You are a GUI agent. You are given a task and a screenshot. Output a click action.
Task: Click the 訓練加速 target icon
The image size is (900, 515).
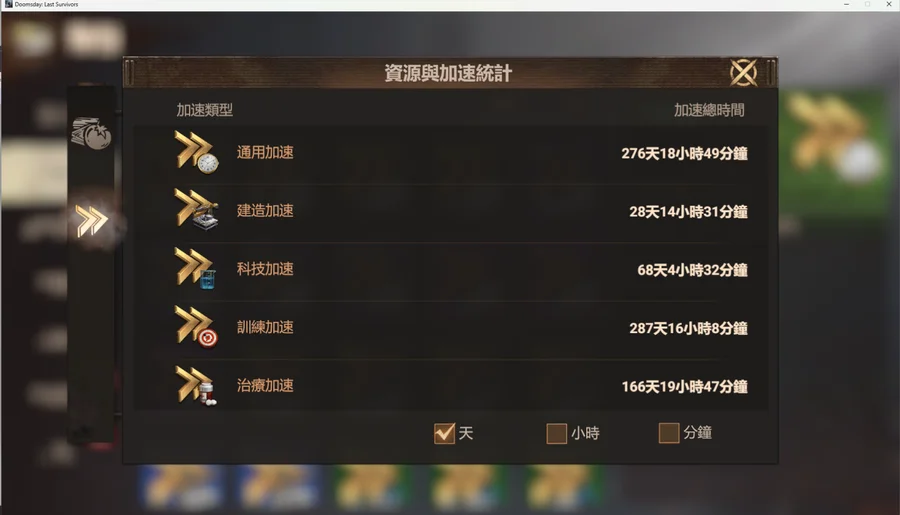196,327
